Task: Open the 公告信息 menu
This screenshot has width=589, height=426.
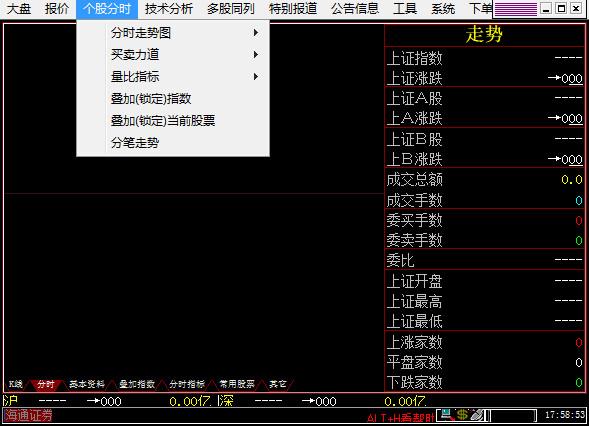Action: click(x=355, y=9)
